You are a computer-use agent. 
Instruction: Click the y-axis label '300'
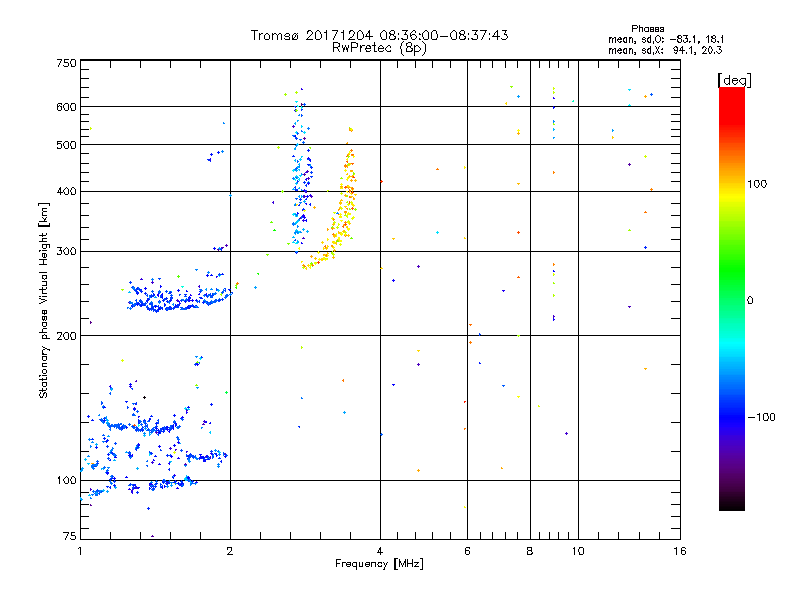click(66, 251)
